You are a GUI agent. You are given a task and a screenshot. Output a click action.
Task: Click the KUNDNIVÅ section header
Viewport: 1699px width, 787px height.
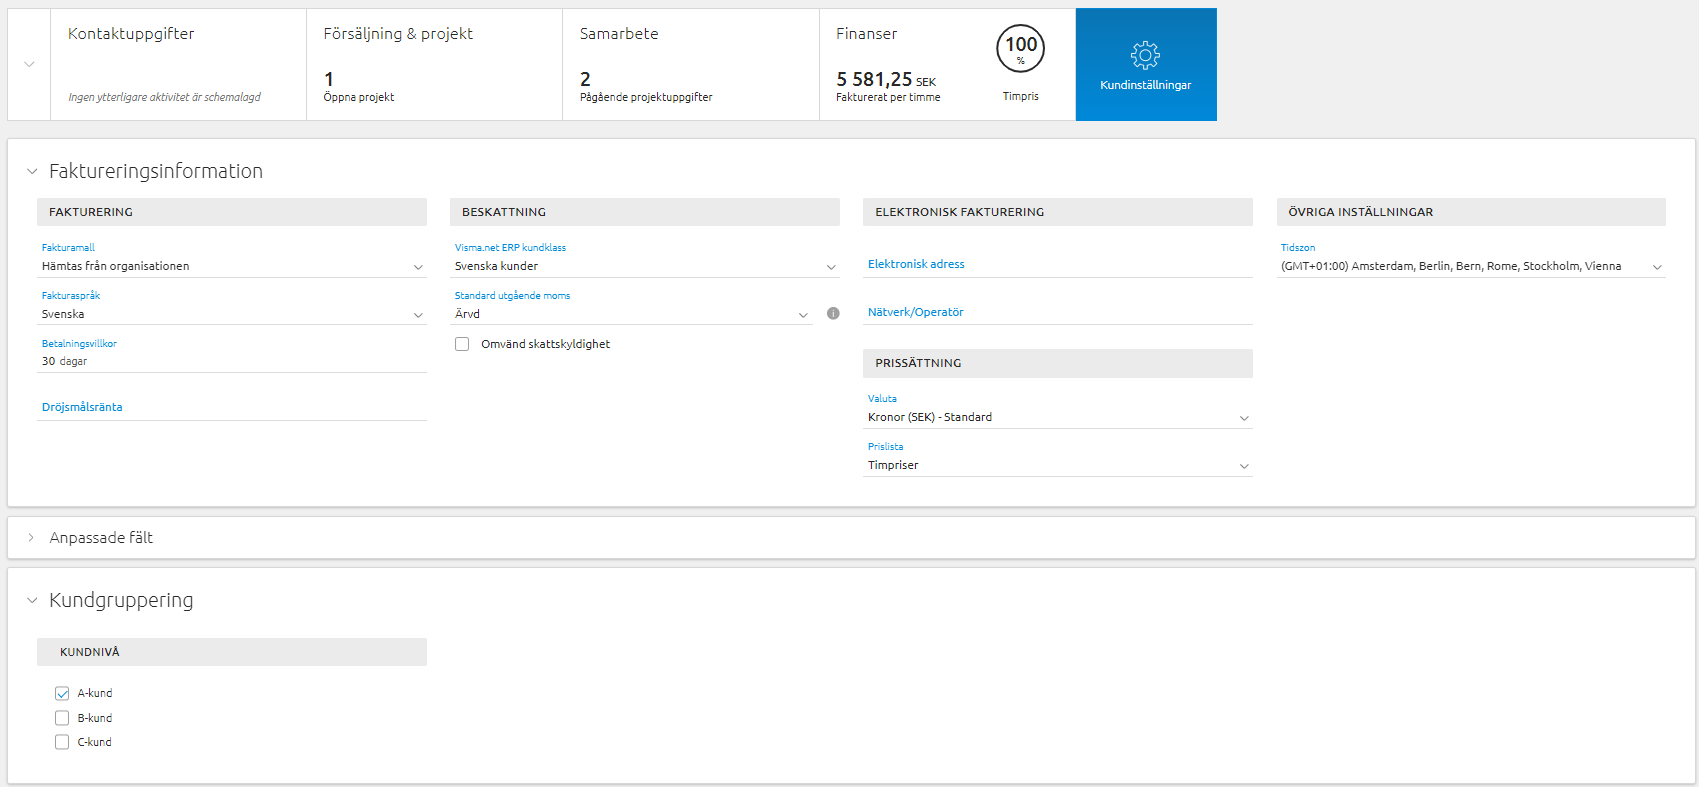pos(232,652)
